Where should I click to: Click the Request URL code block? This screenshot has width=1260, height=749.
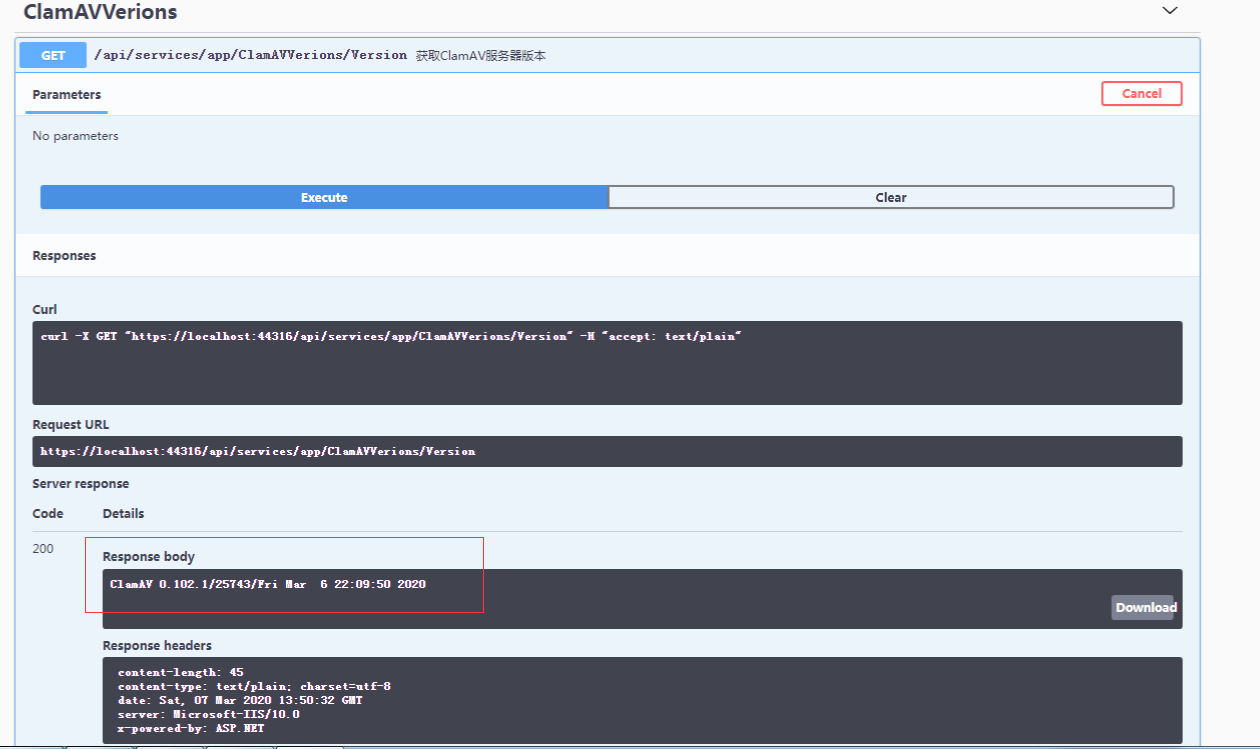click(606, 451)
